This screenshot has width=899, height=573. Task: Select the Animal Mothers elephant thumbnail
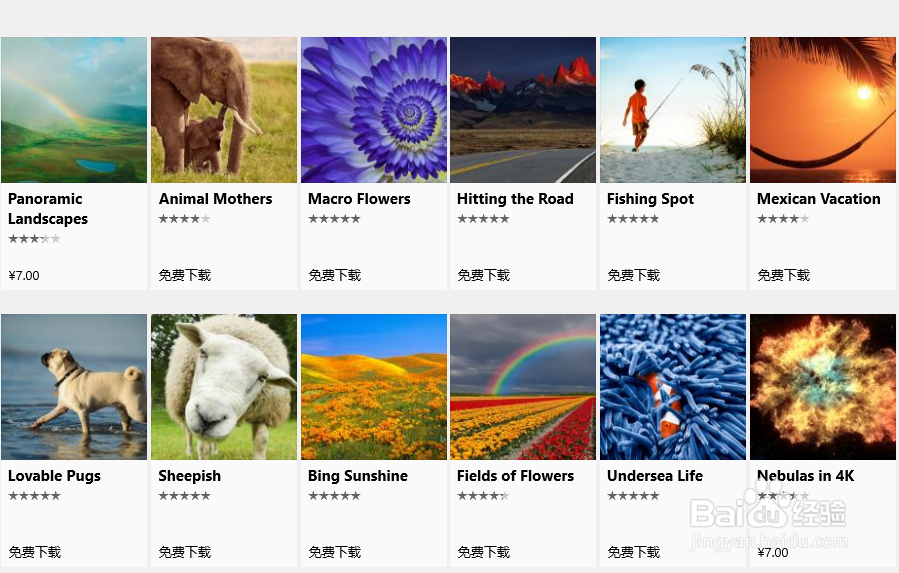click(224, 110)
